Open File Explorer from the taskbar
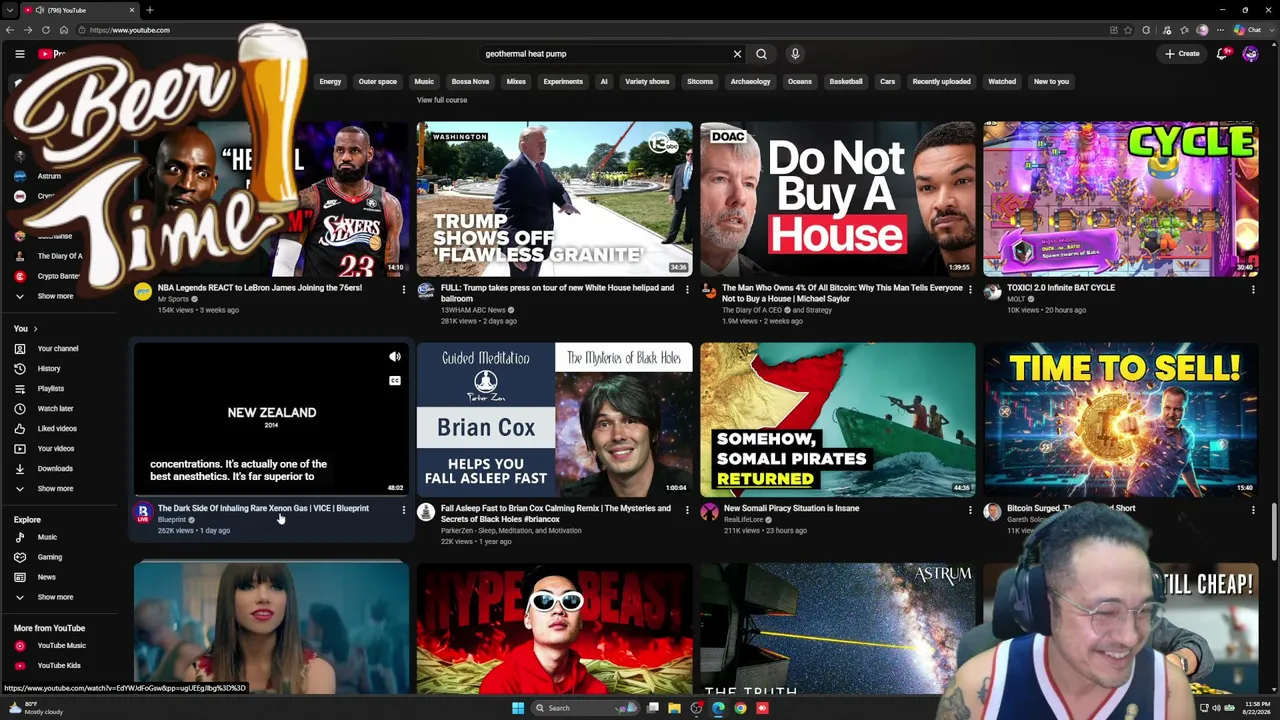 click(x=674, y=708)
